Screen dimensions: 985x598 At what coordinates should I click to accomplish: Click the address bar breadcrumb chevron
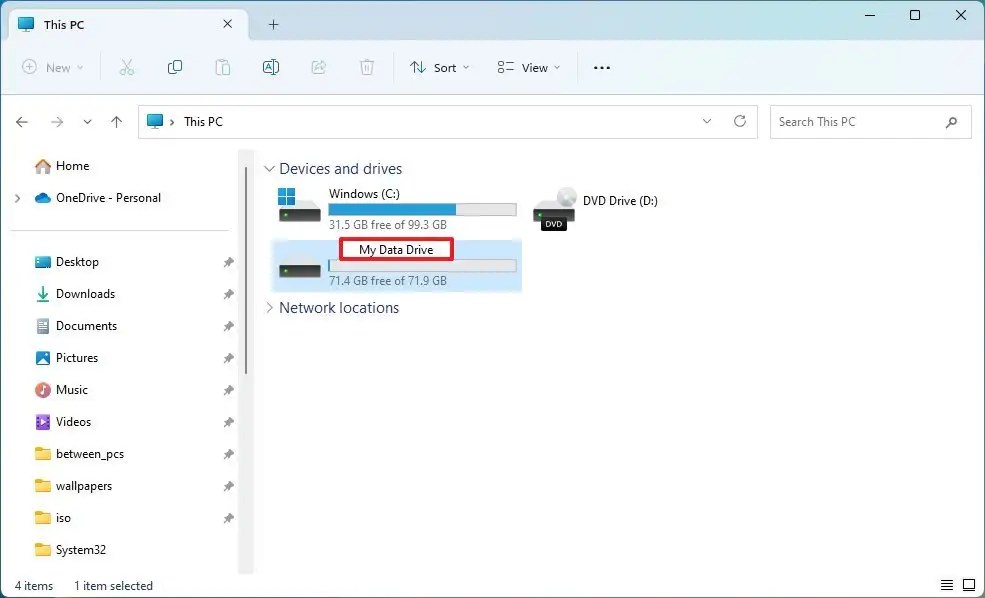[x=172, y=122]
